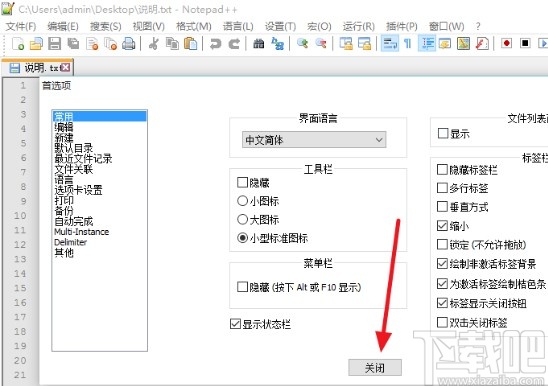This screenshot has height=386, width=548.
Task: Select 自动完成 in the preferences list
Action: click(100, 221)
